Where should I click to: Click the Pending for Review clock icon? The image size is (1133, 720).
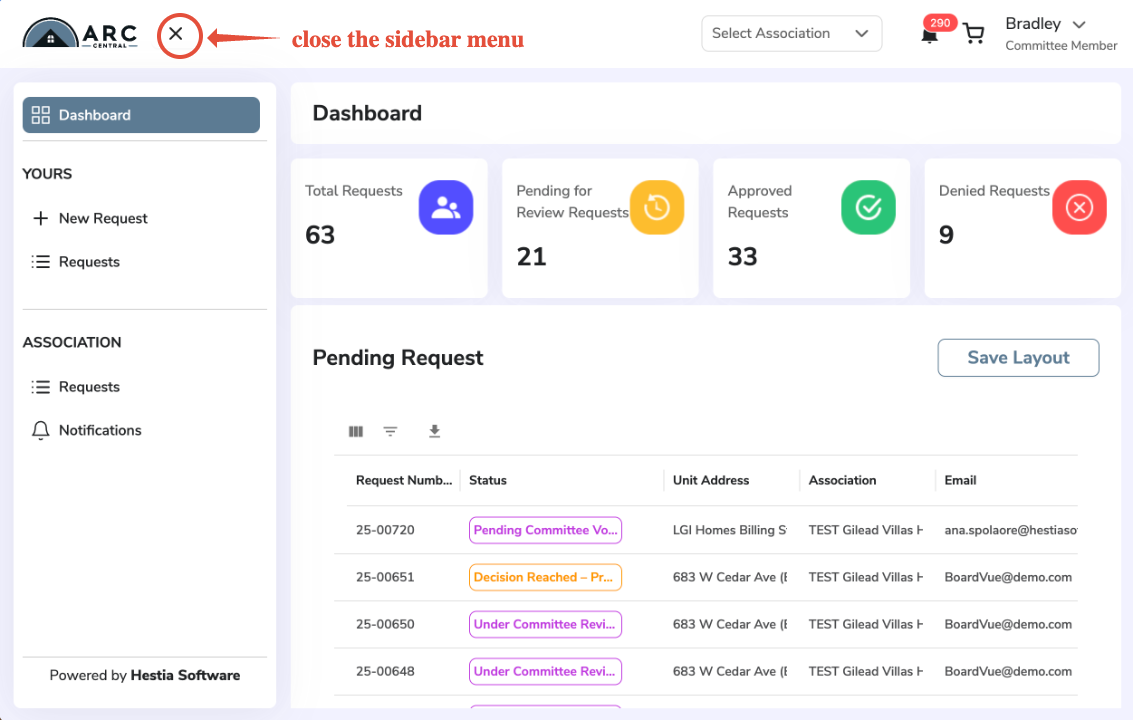(657, 207)
